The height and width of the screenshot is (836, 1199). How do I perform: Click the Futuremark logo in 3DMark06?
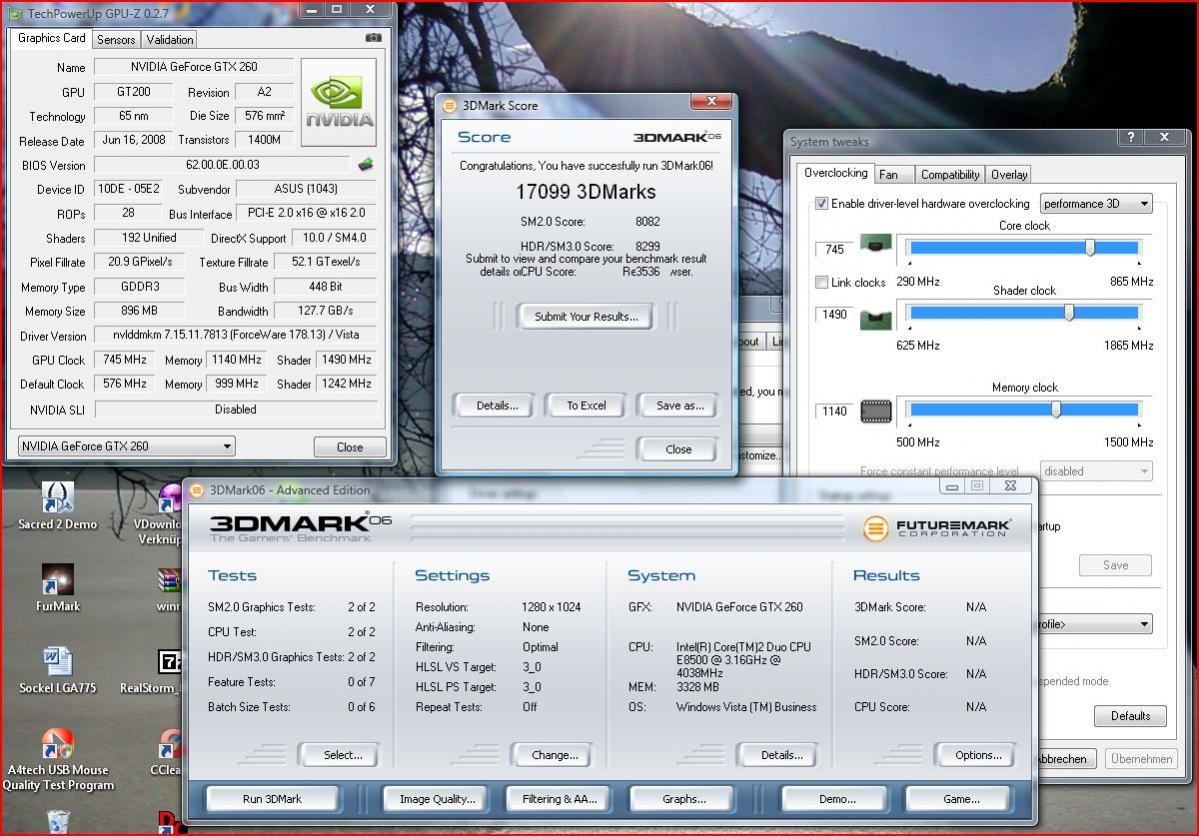click(936, 528)
